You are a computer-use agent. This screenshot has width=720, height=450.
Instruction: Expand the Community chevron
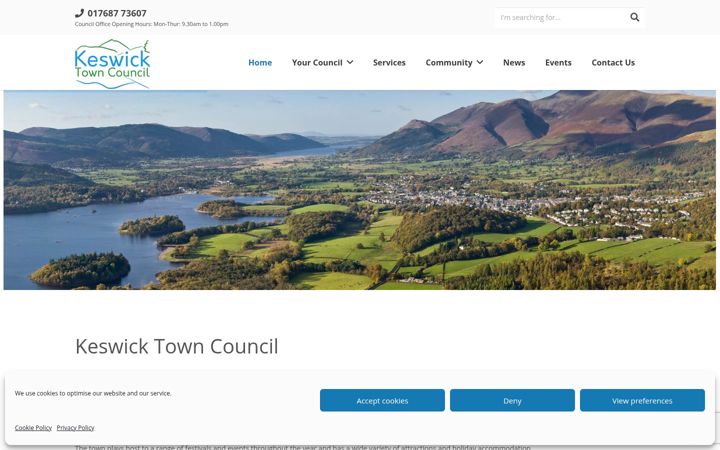[x=480, y=62]
